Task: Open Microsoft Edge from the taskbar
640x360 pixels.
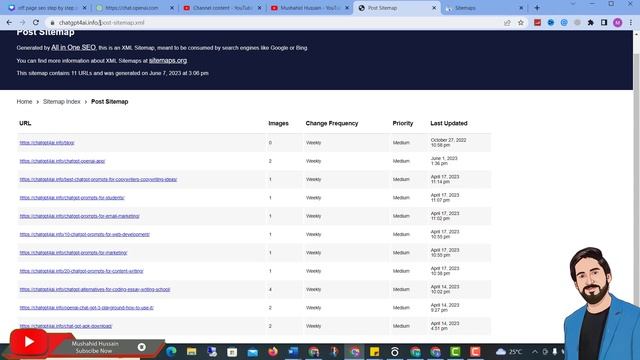Action: [x=171, y=351]
